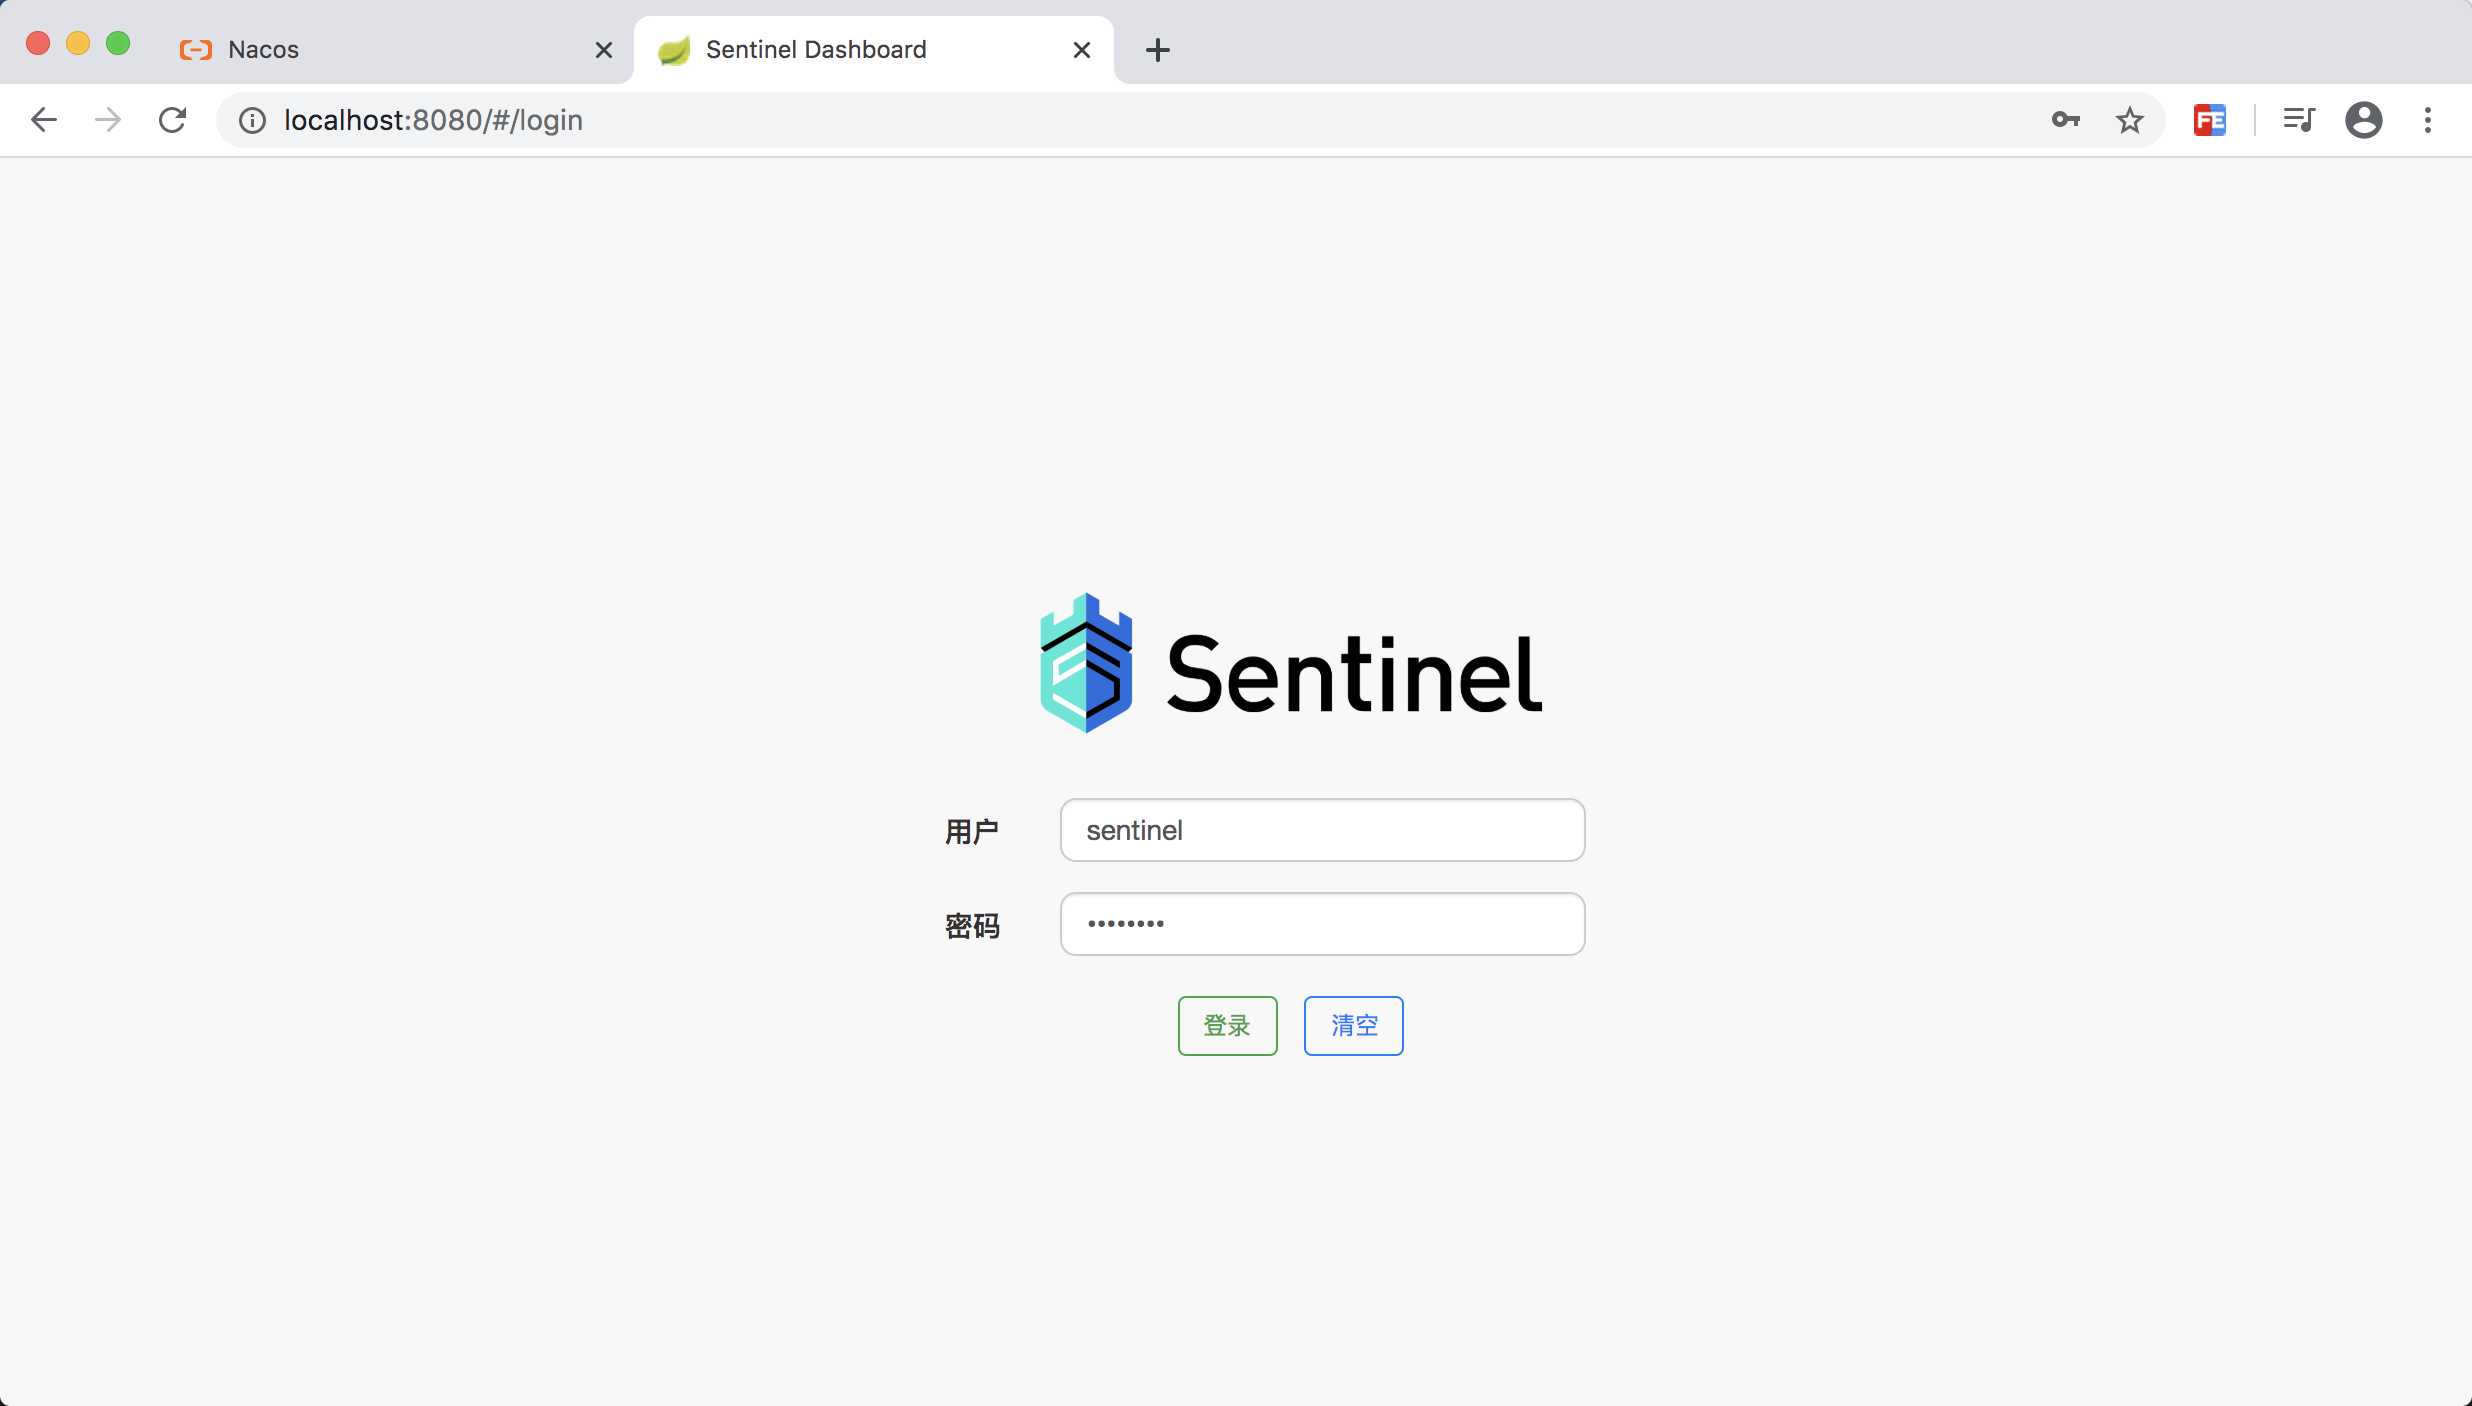Click the browser back navigation arrow

point(41,119)
